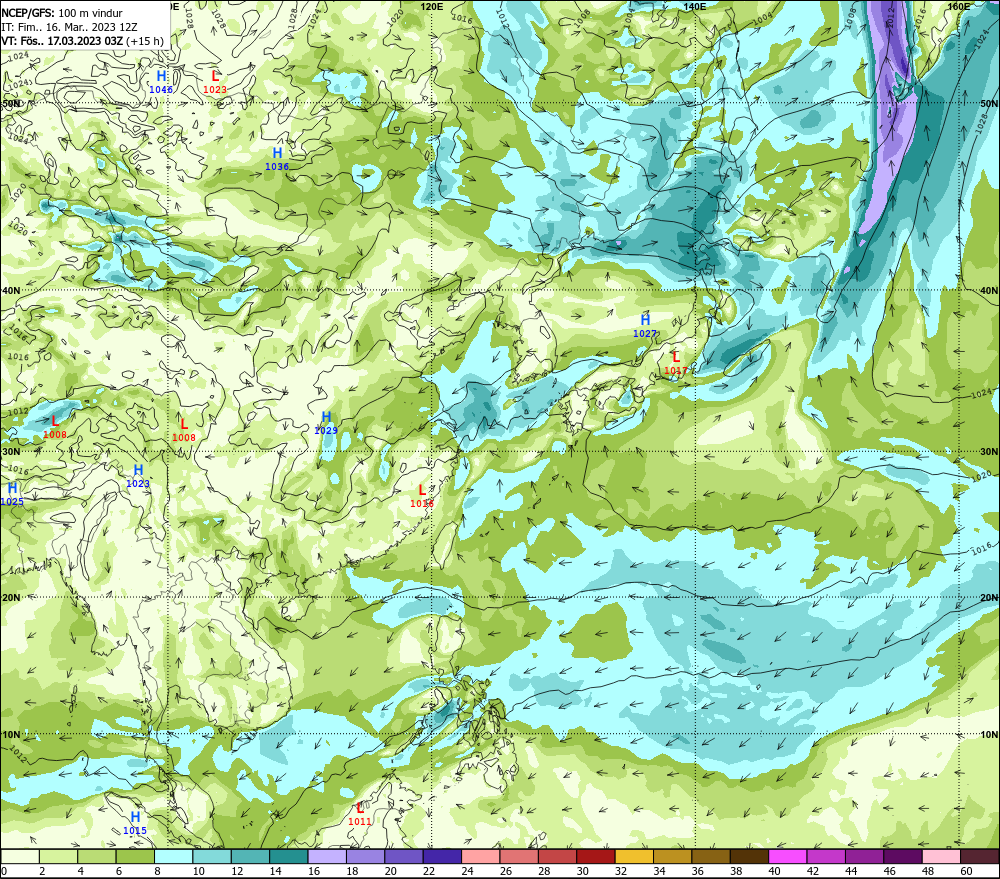Select the legend value 60
Screen dimensions: 1000x879
click(x=966, y=871)
